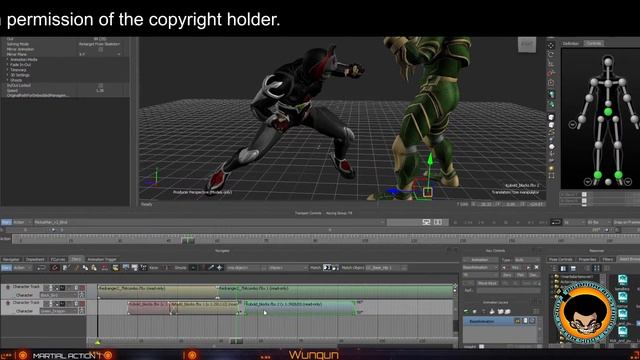Select the pink Rubuild_blocks.fbx clip

[x=149, y=308]
